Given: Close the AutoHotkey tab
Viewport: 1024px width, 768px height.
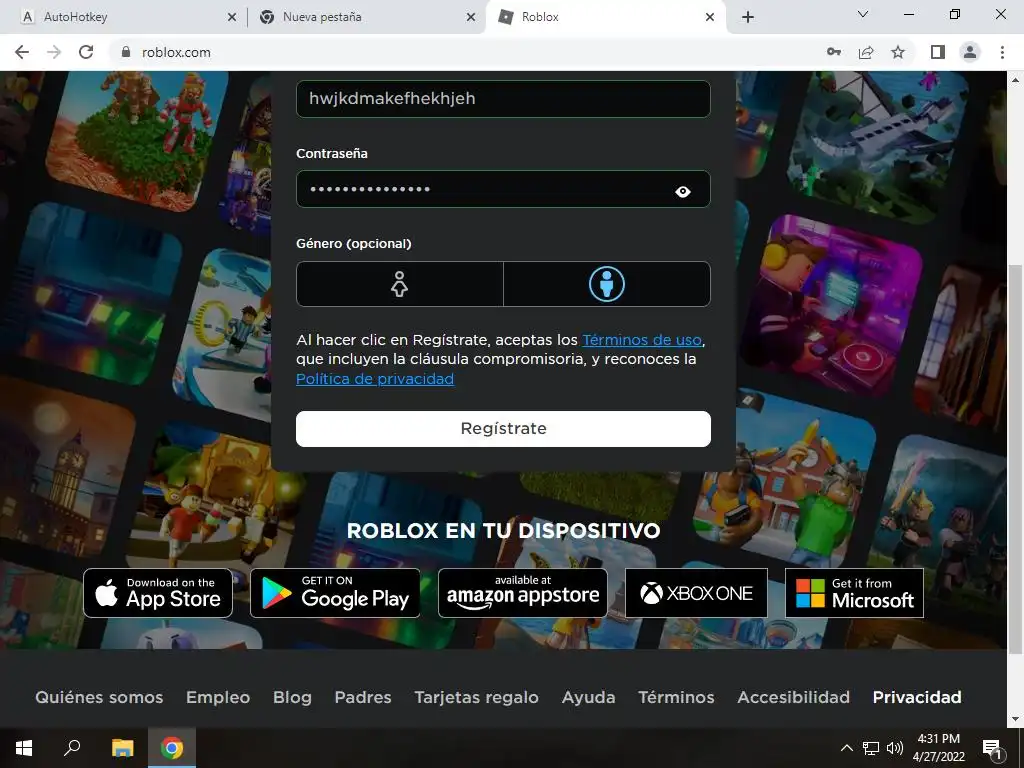Looking at the screenshot, I should click(232, 18).
